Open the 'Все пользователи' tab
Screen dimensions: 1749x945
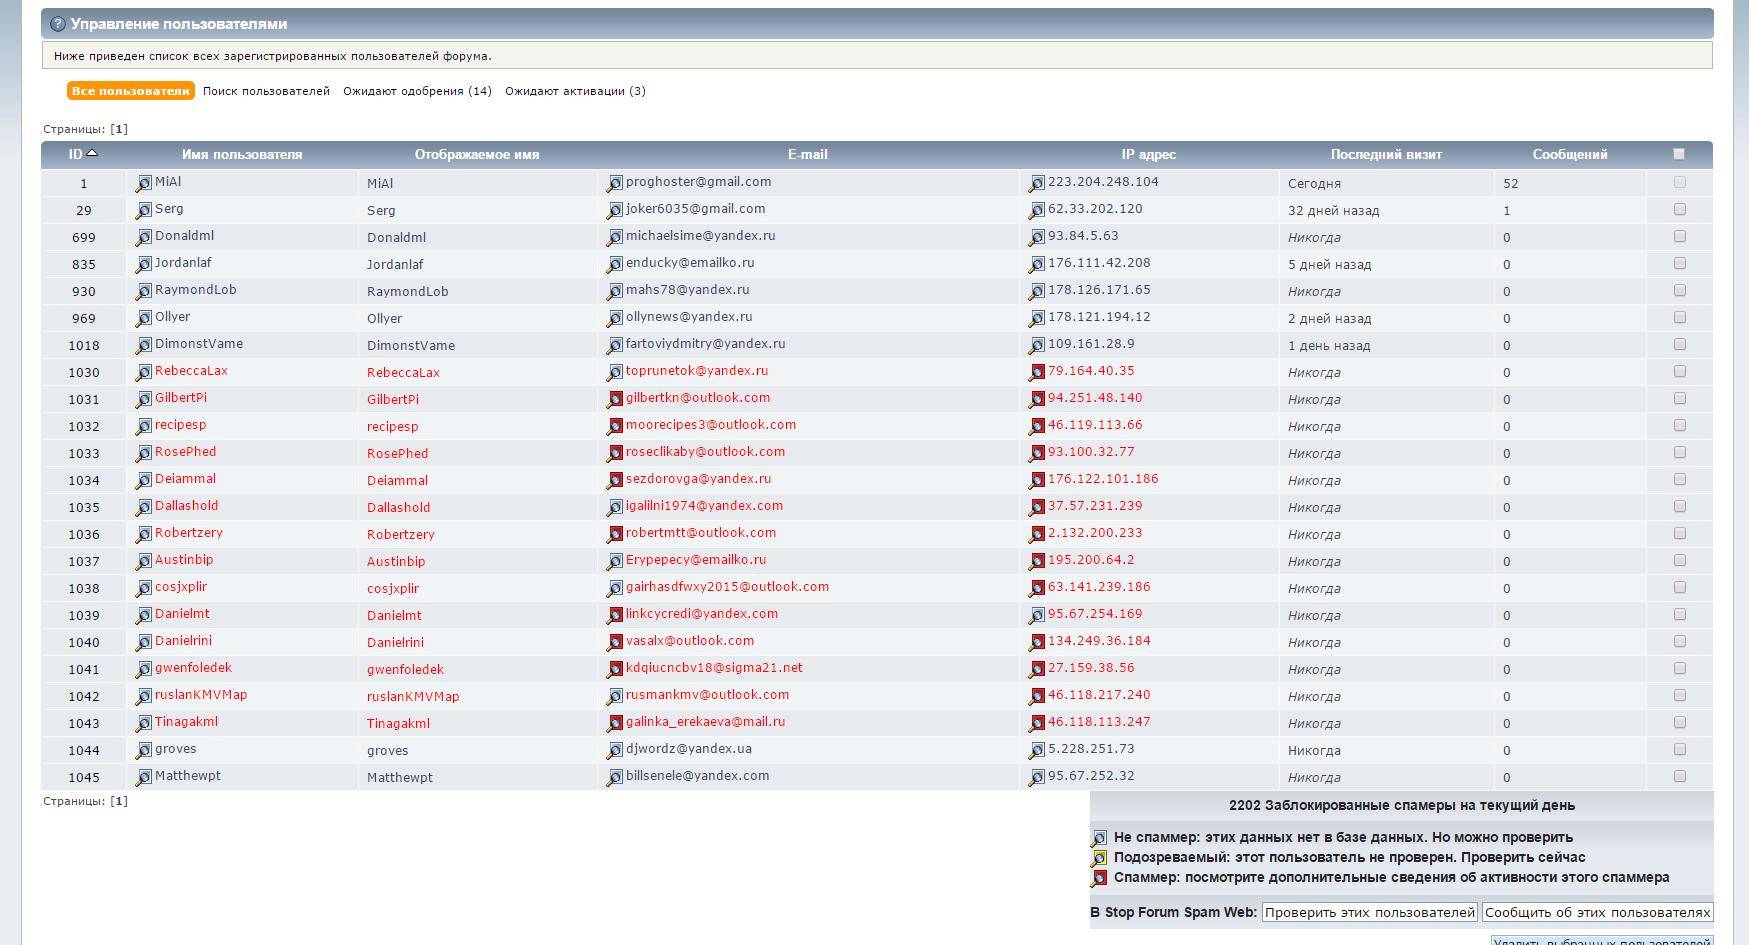131,91
